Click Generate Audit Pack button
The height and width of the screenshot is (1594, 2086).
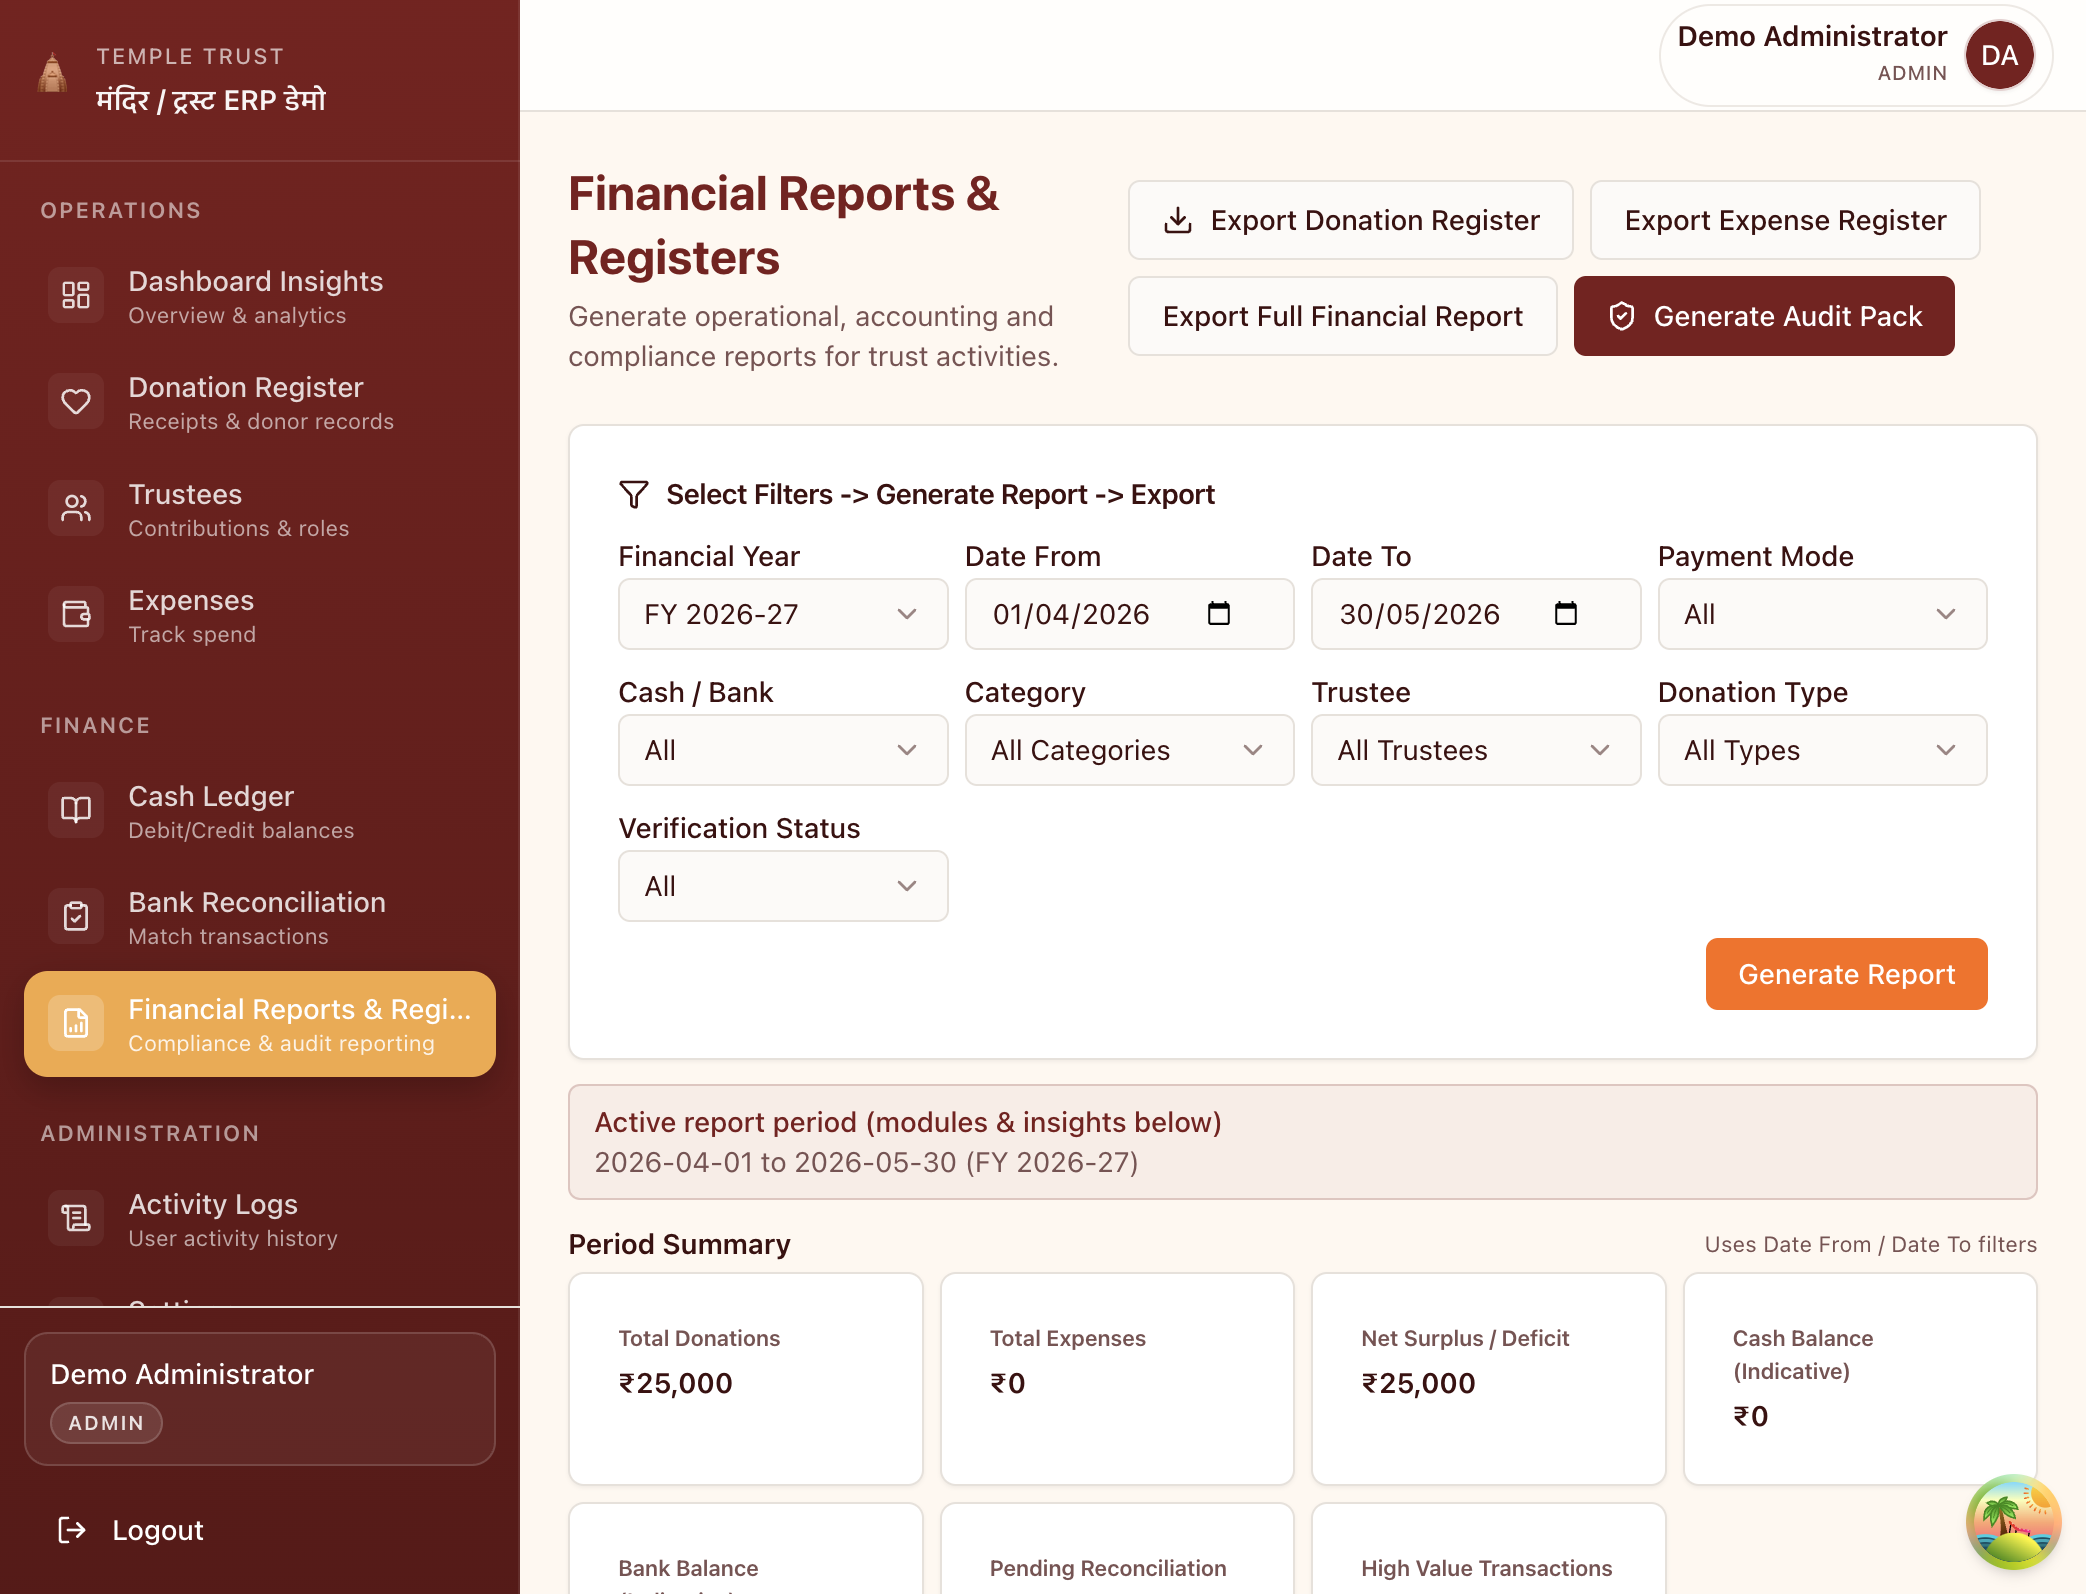(1764, 316)
